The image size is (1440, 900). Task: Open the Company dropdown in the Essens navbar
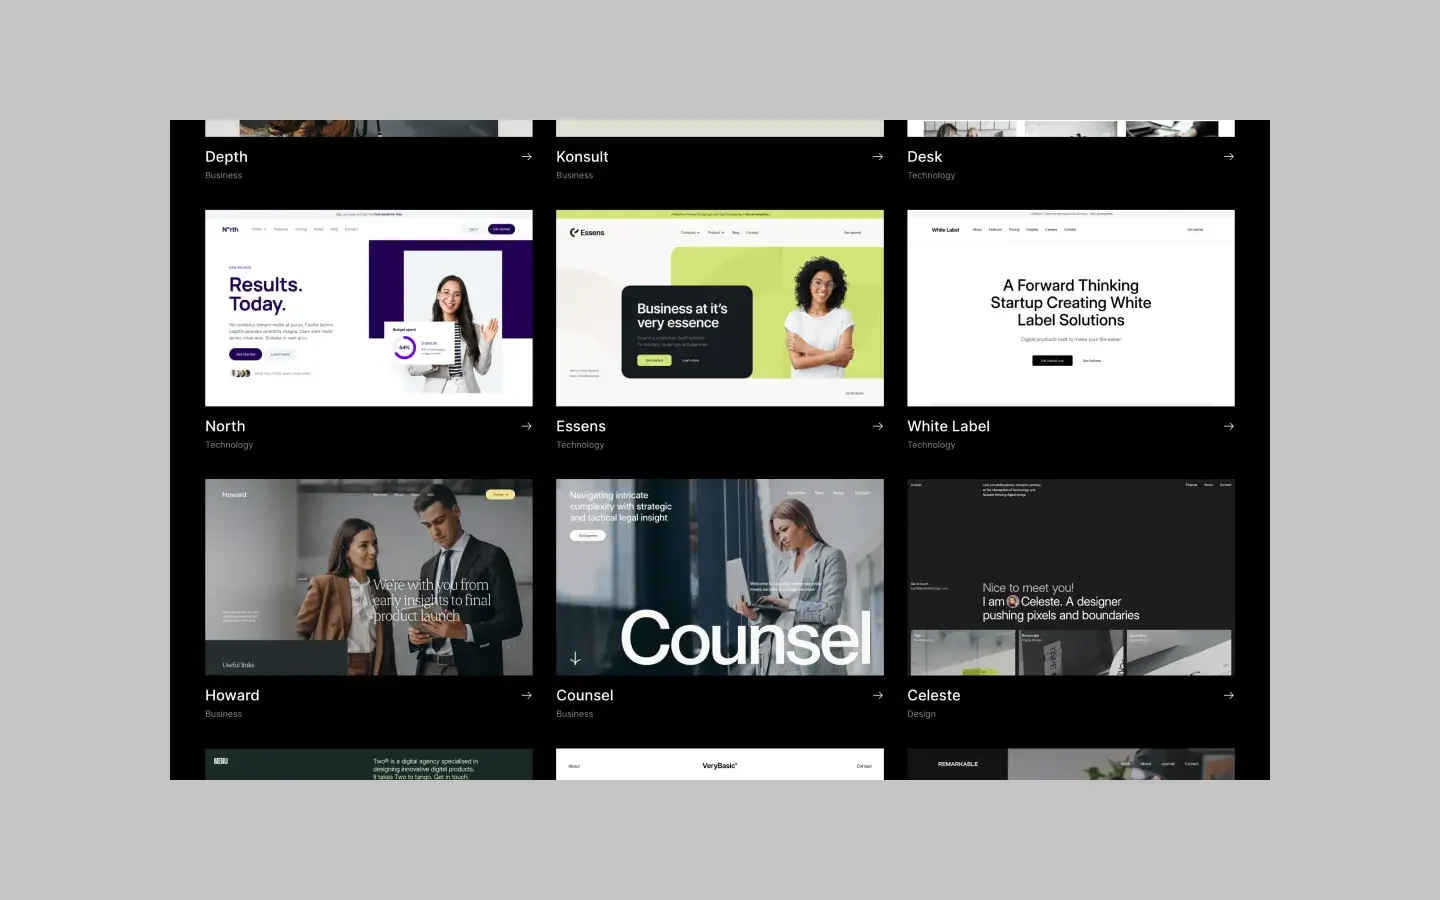690,232
